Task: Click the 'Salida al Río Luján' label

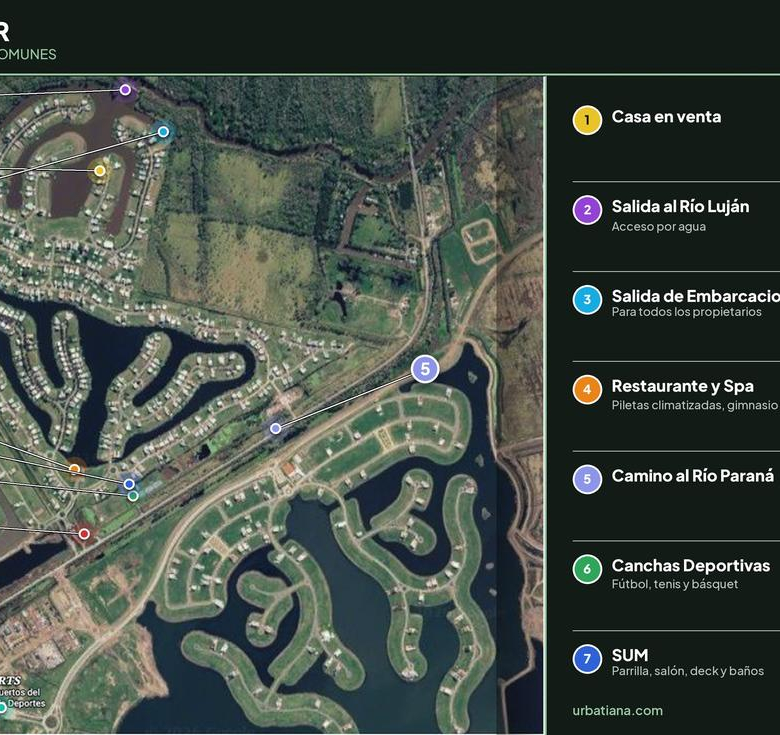Action: pos(681,206)
